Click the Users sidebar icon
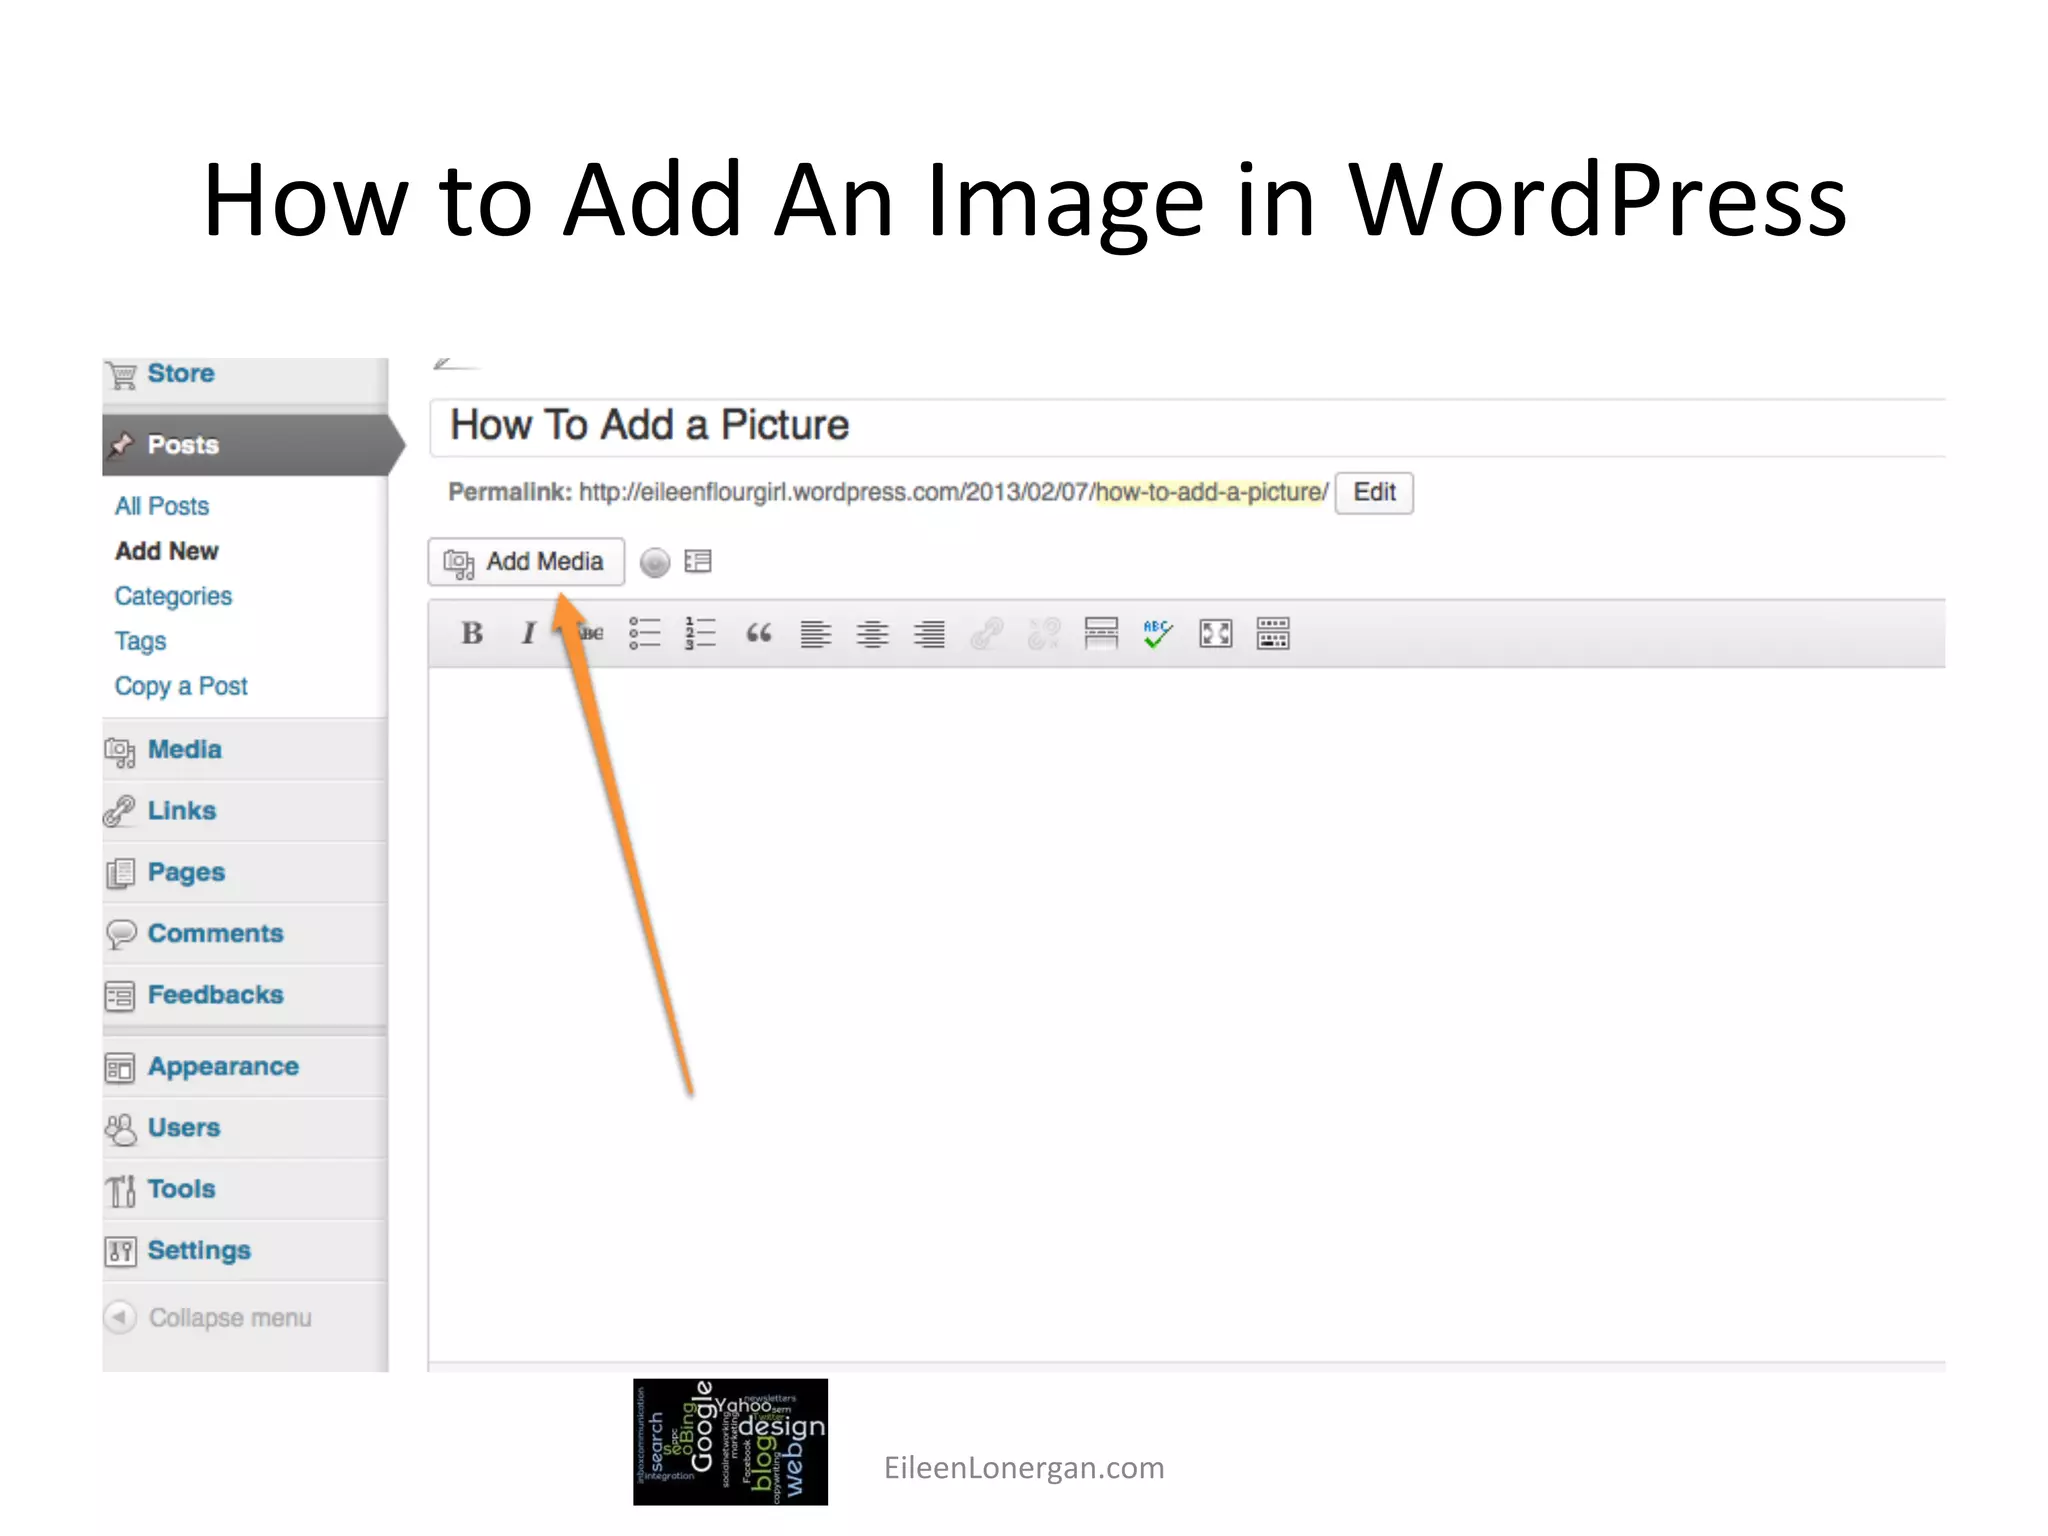The width and height of the screenshot is (2048, 1536). (120, 1129)
